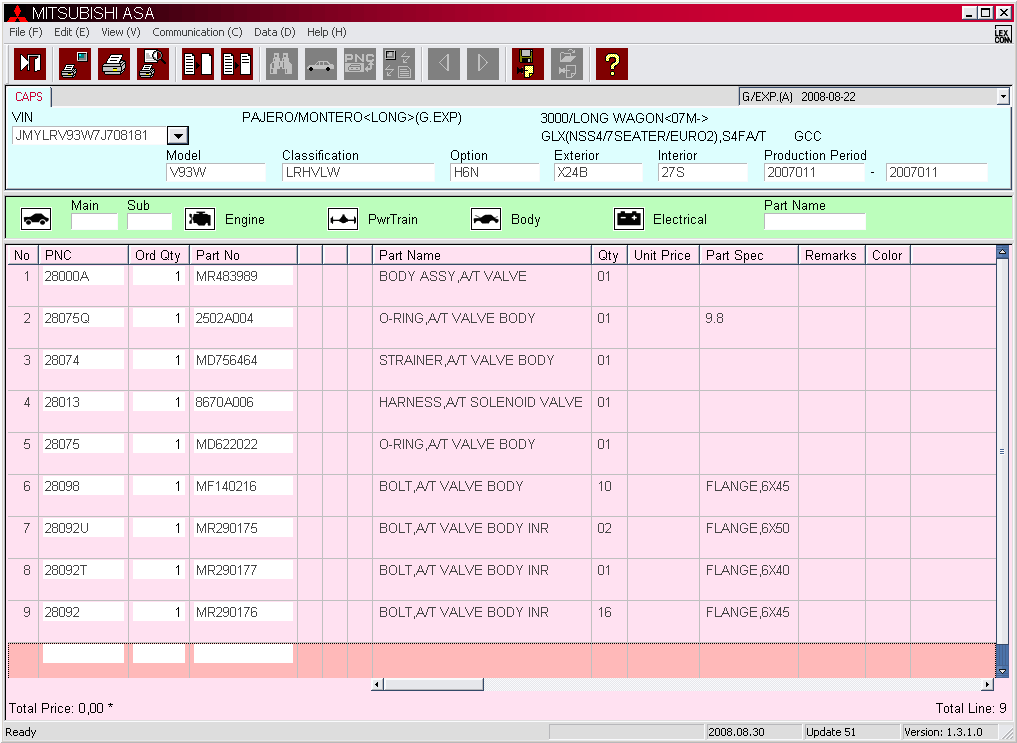Click the LEX COM logo icon
This screenshot has width=1017, height=743.
tap(1002, 35)
